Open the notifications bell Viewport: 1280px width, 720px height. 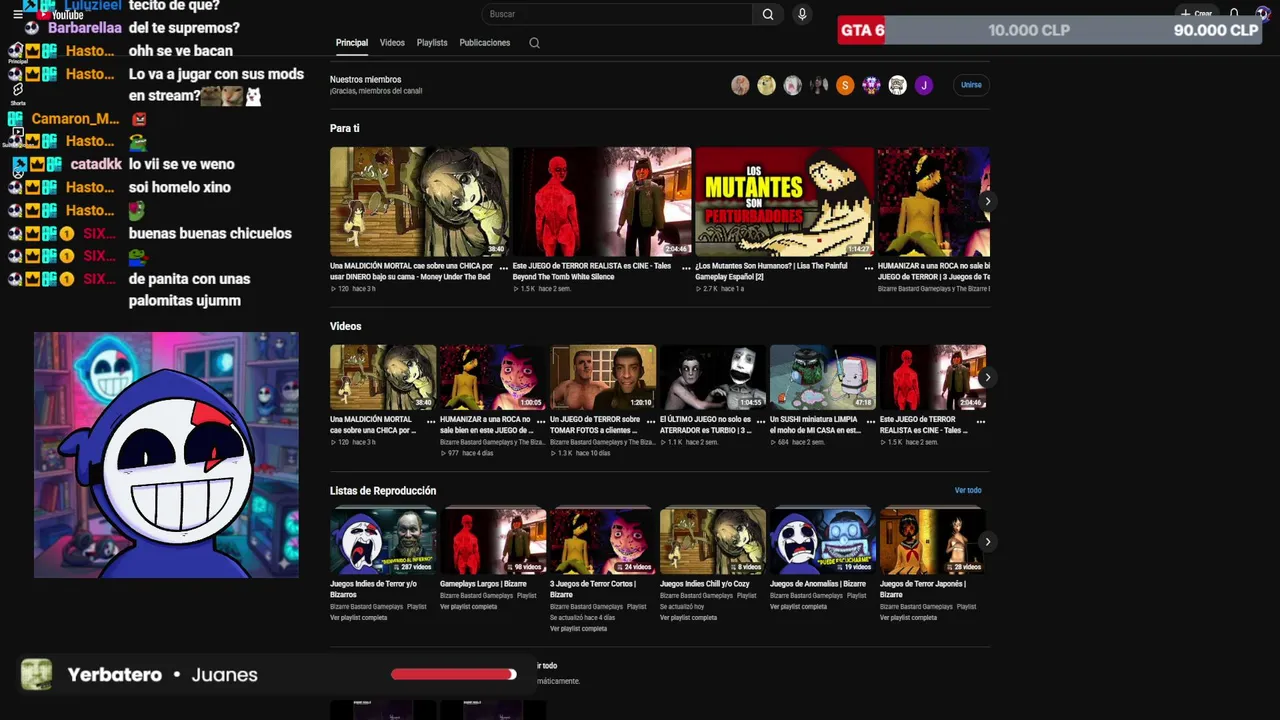(1234, 14)
